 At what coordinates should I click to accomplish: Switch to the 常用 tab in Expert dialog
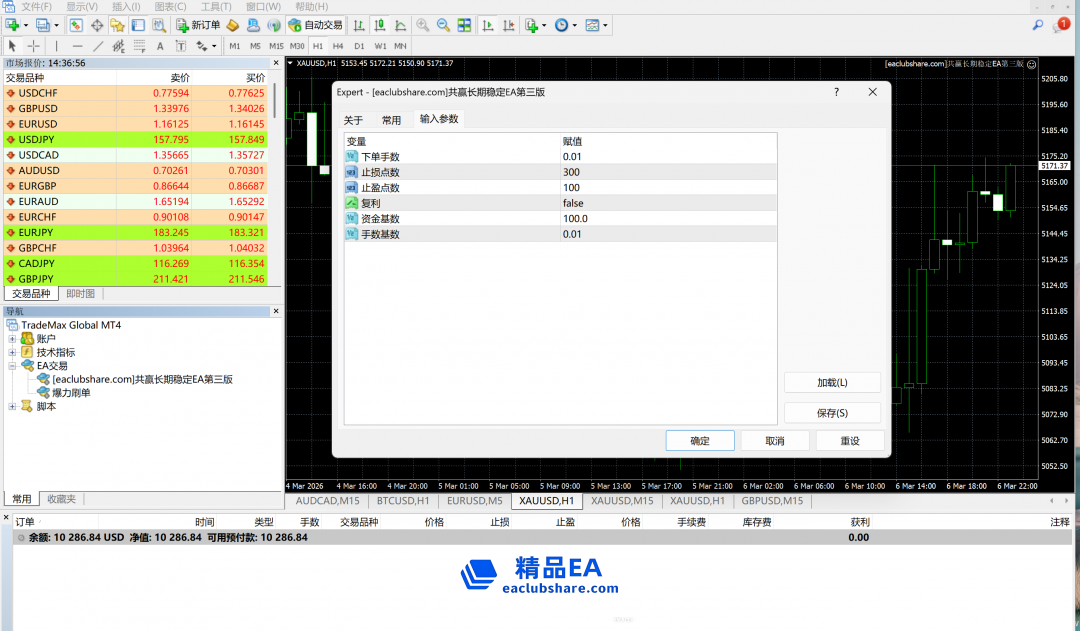(x=391, y=120)
